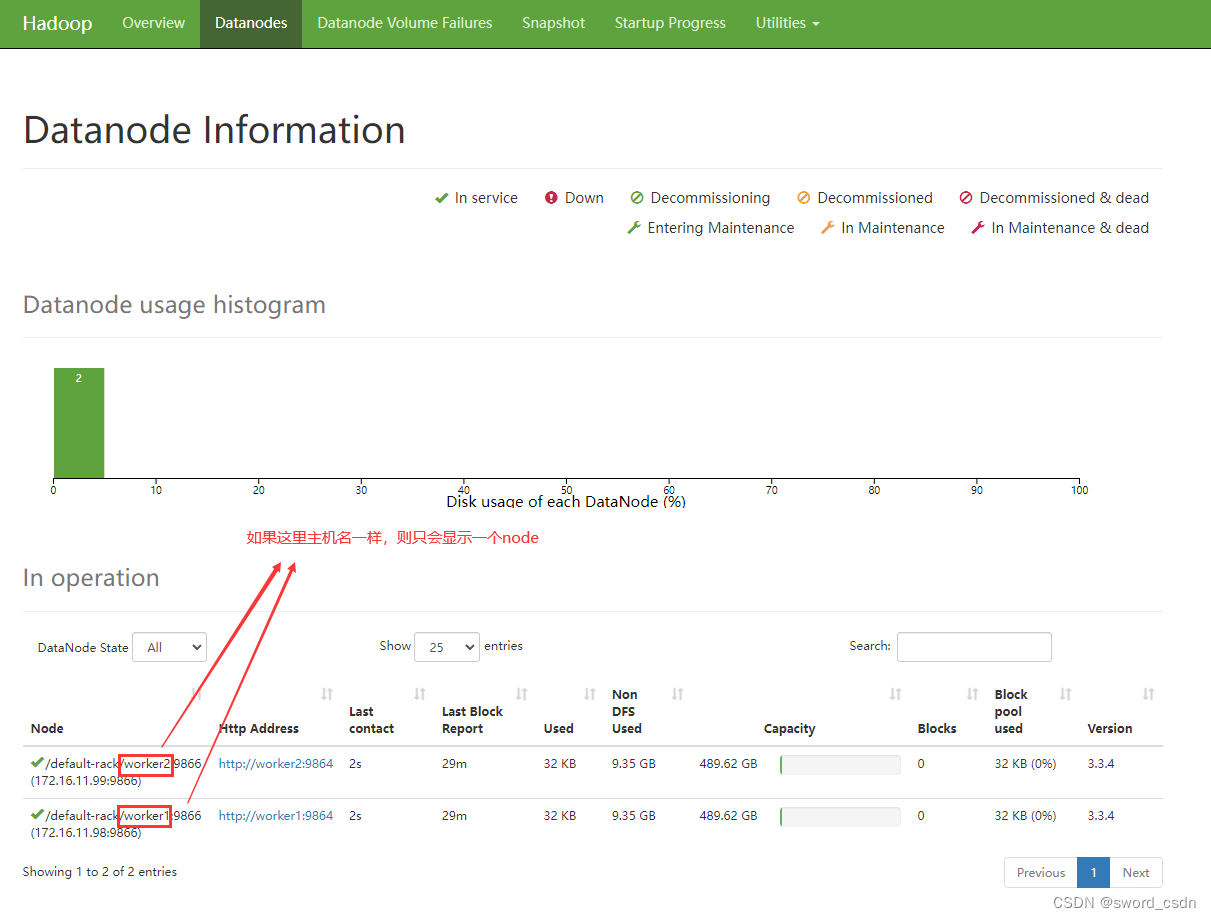Sort by Last contact column arrows
Image resolution: width=1211 pixels, height=919 pixels.
click(420, 694)
